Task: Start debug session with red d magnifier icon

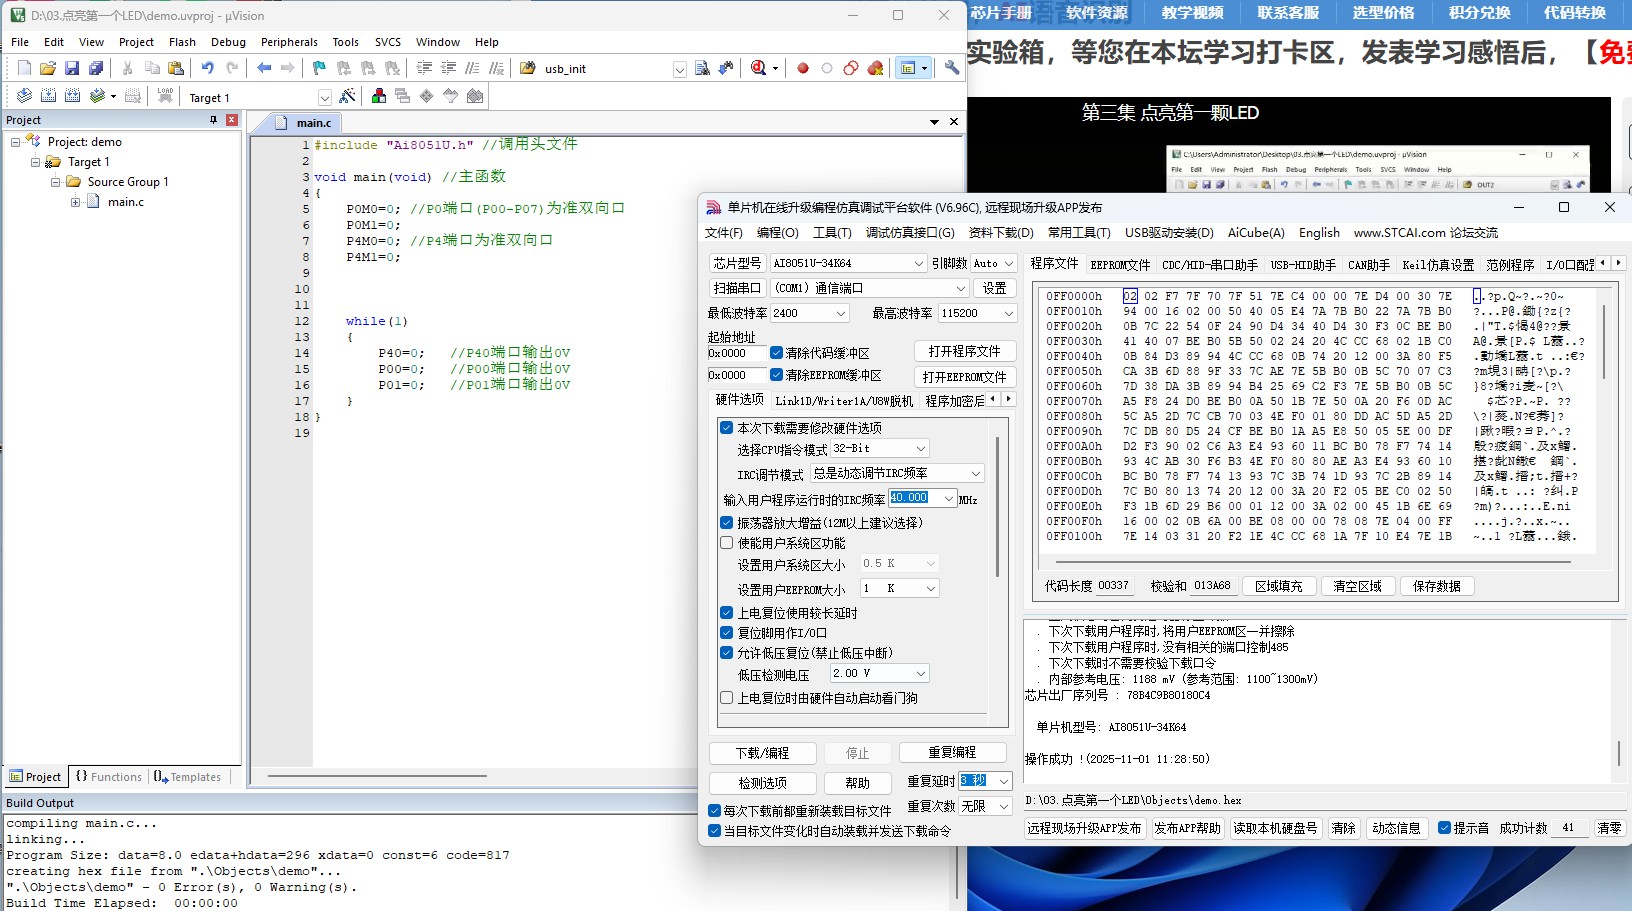Action: pos(757,68)
